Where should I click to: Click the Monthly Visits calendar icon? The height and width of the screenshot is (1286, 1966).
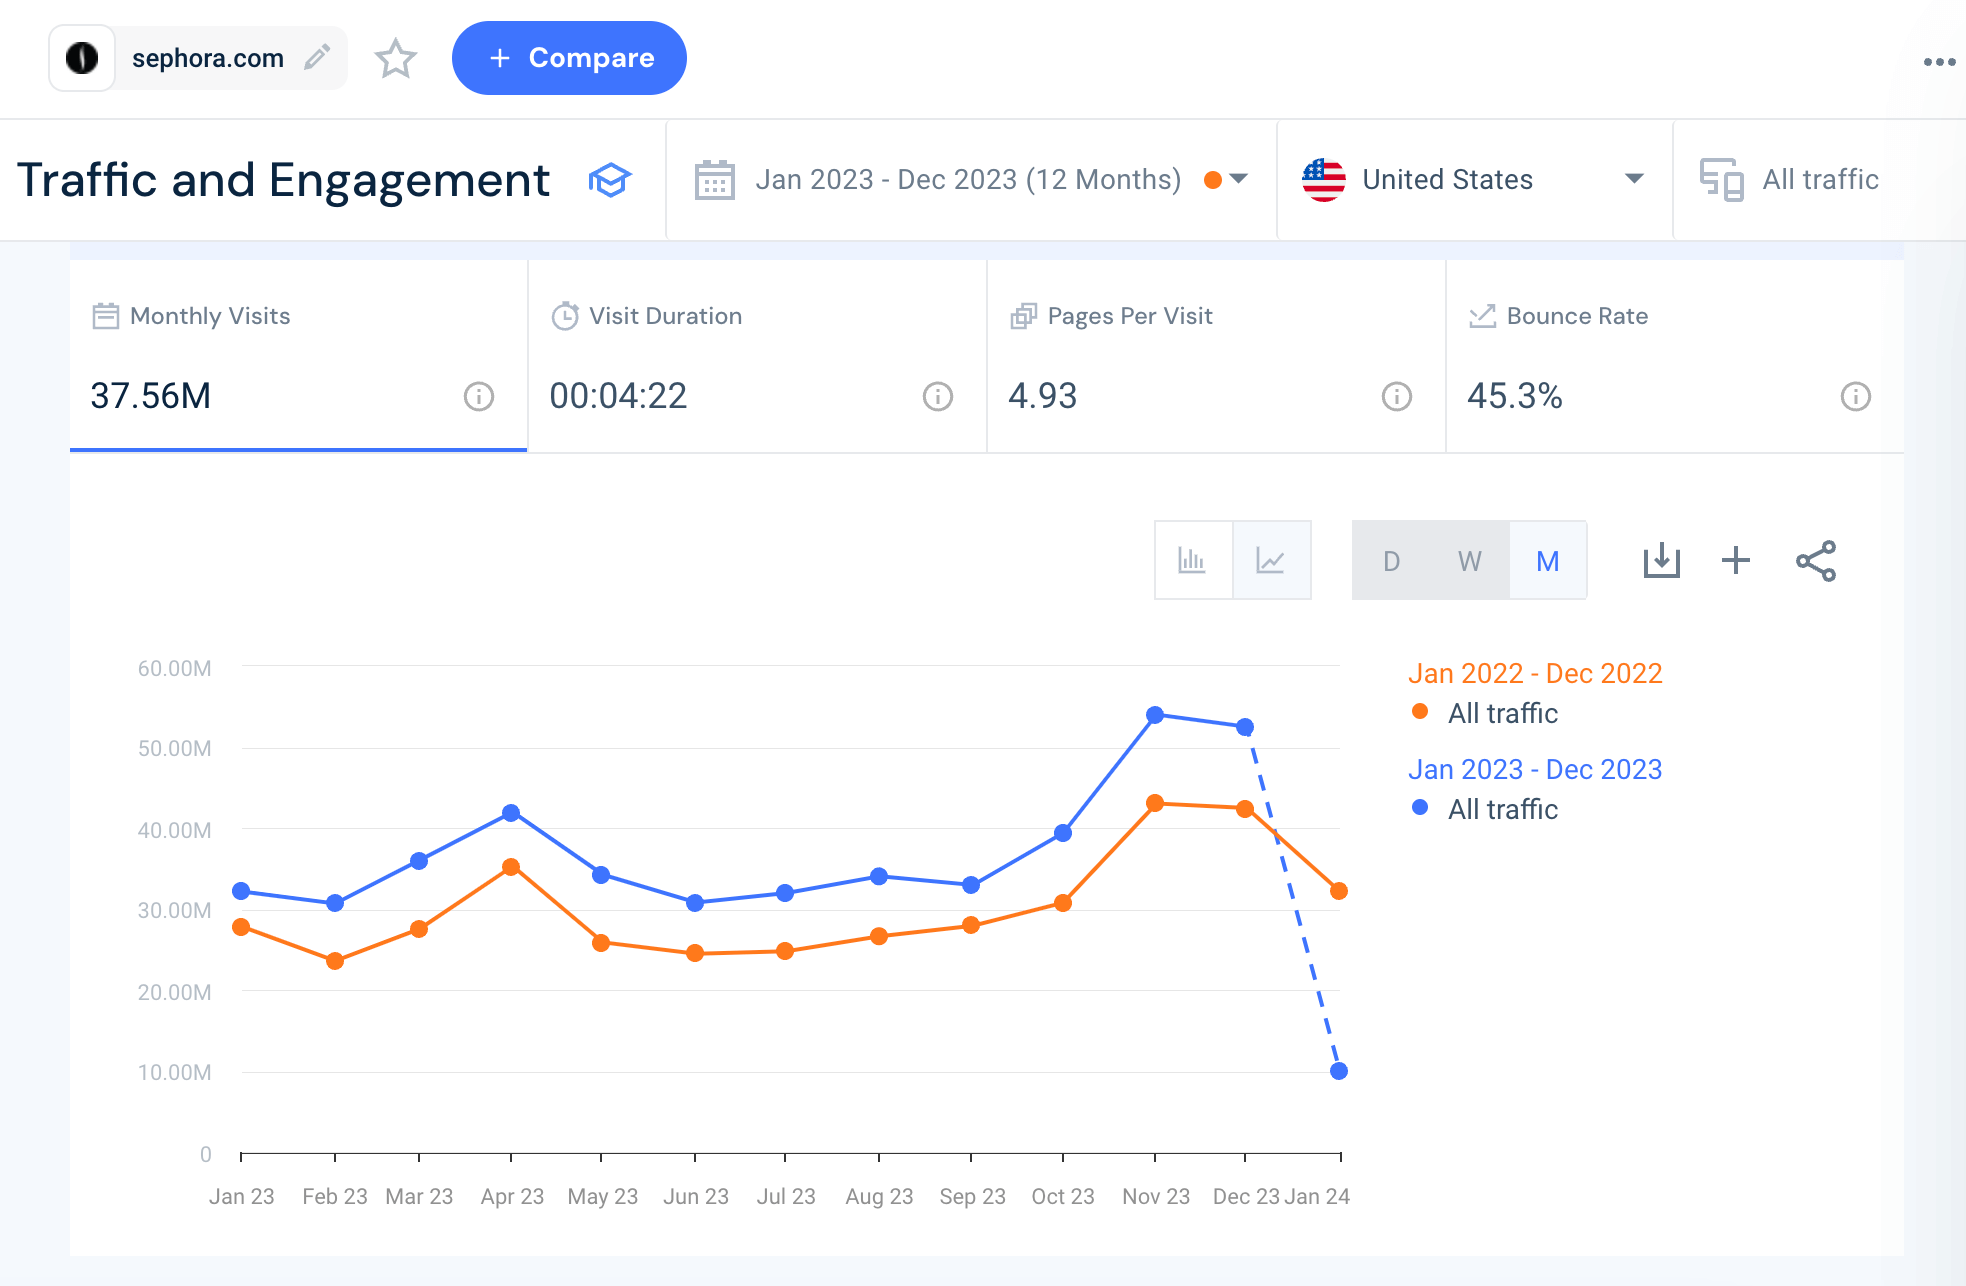(105, 316)
